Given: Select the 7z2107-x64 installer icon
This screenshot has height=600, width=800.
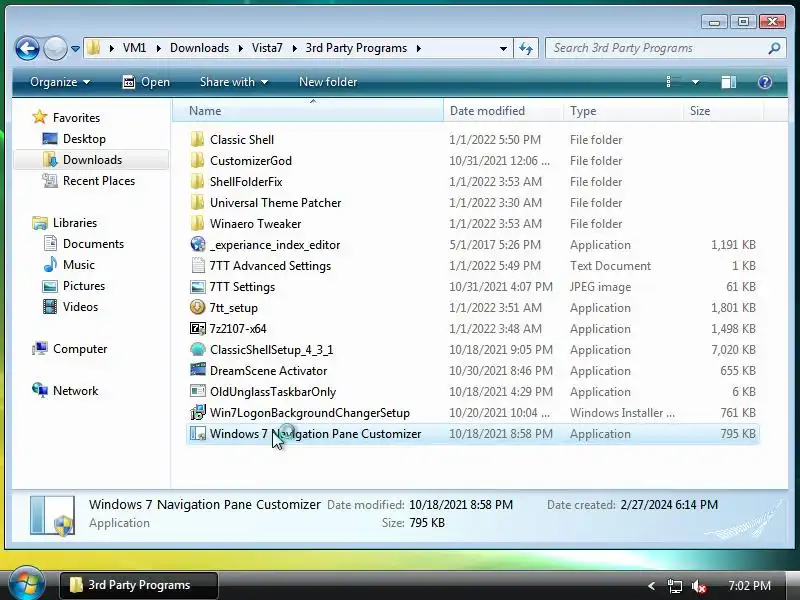Looking at the screenshot, I should 197,329.
